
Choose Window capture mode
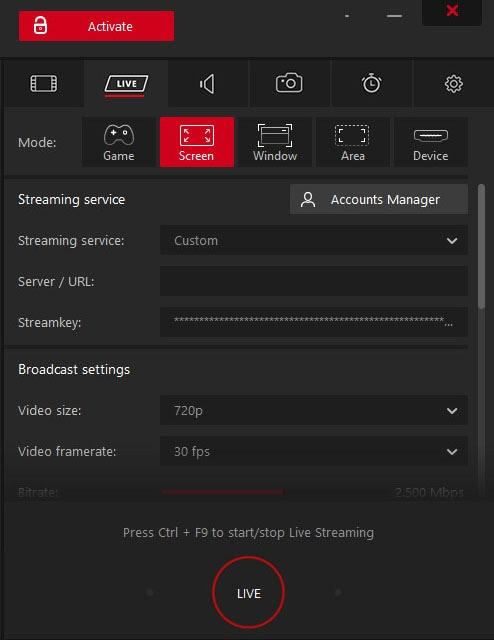[x=275, y=142]
